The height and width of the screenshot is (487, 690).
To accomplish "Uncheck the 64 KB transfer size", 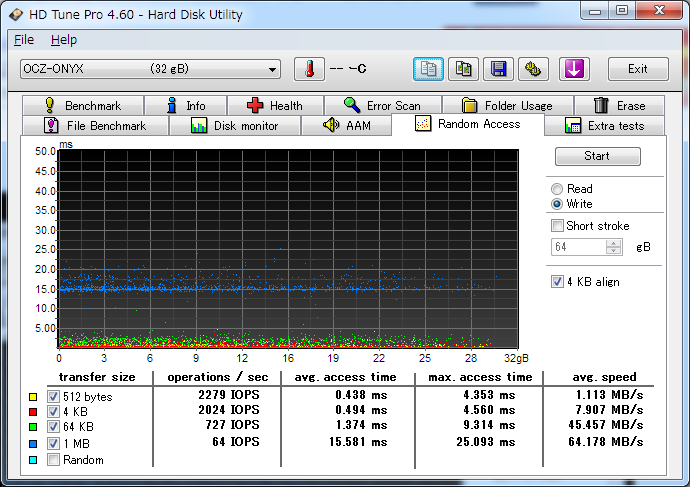I will click(53, 426).
